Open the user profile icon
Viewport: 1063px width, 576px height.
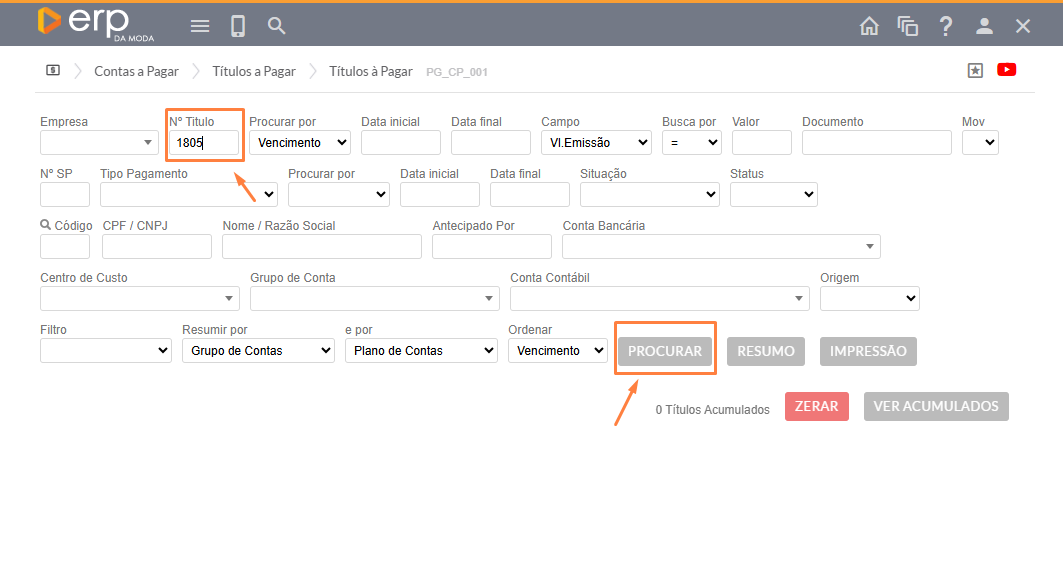click(x=984, y=26)
